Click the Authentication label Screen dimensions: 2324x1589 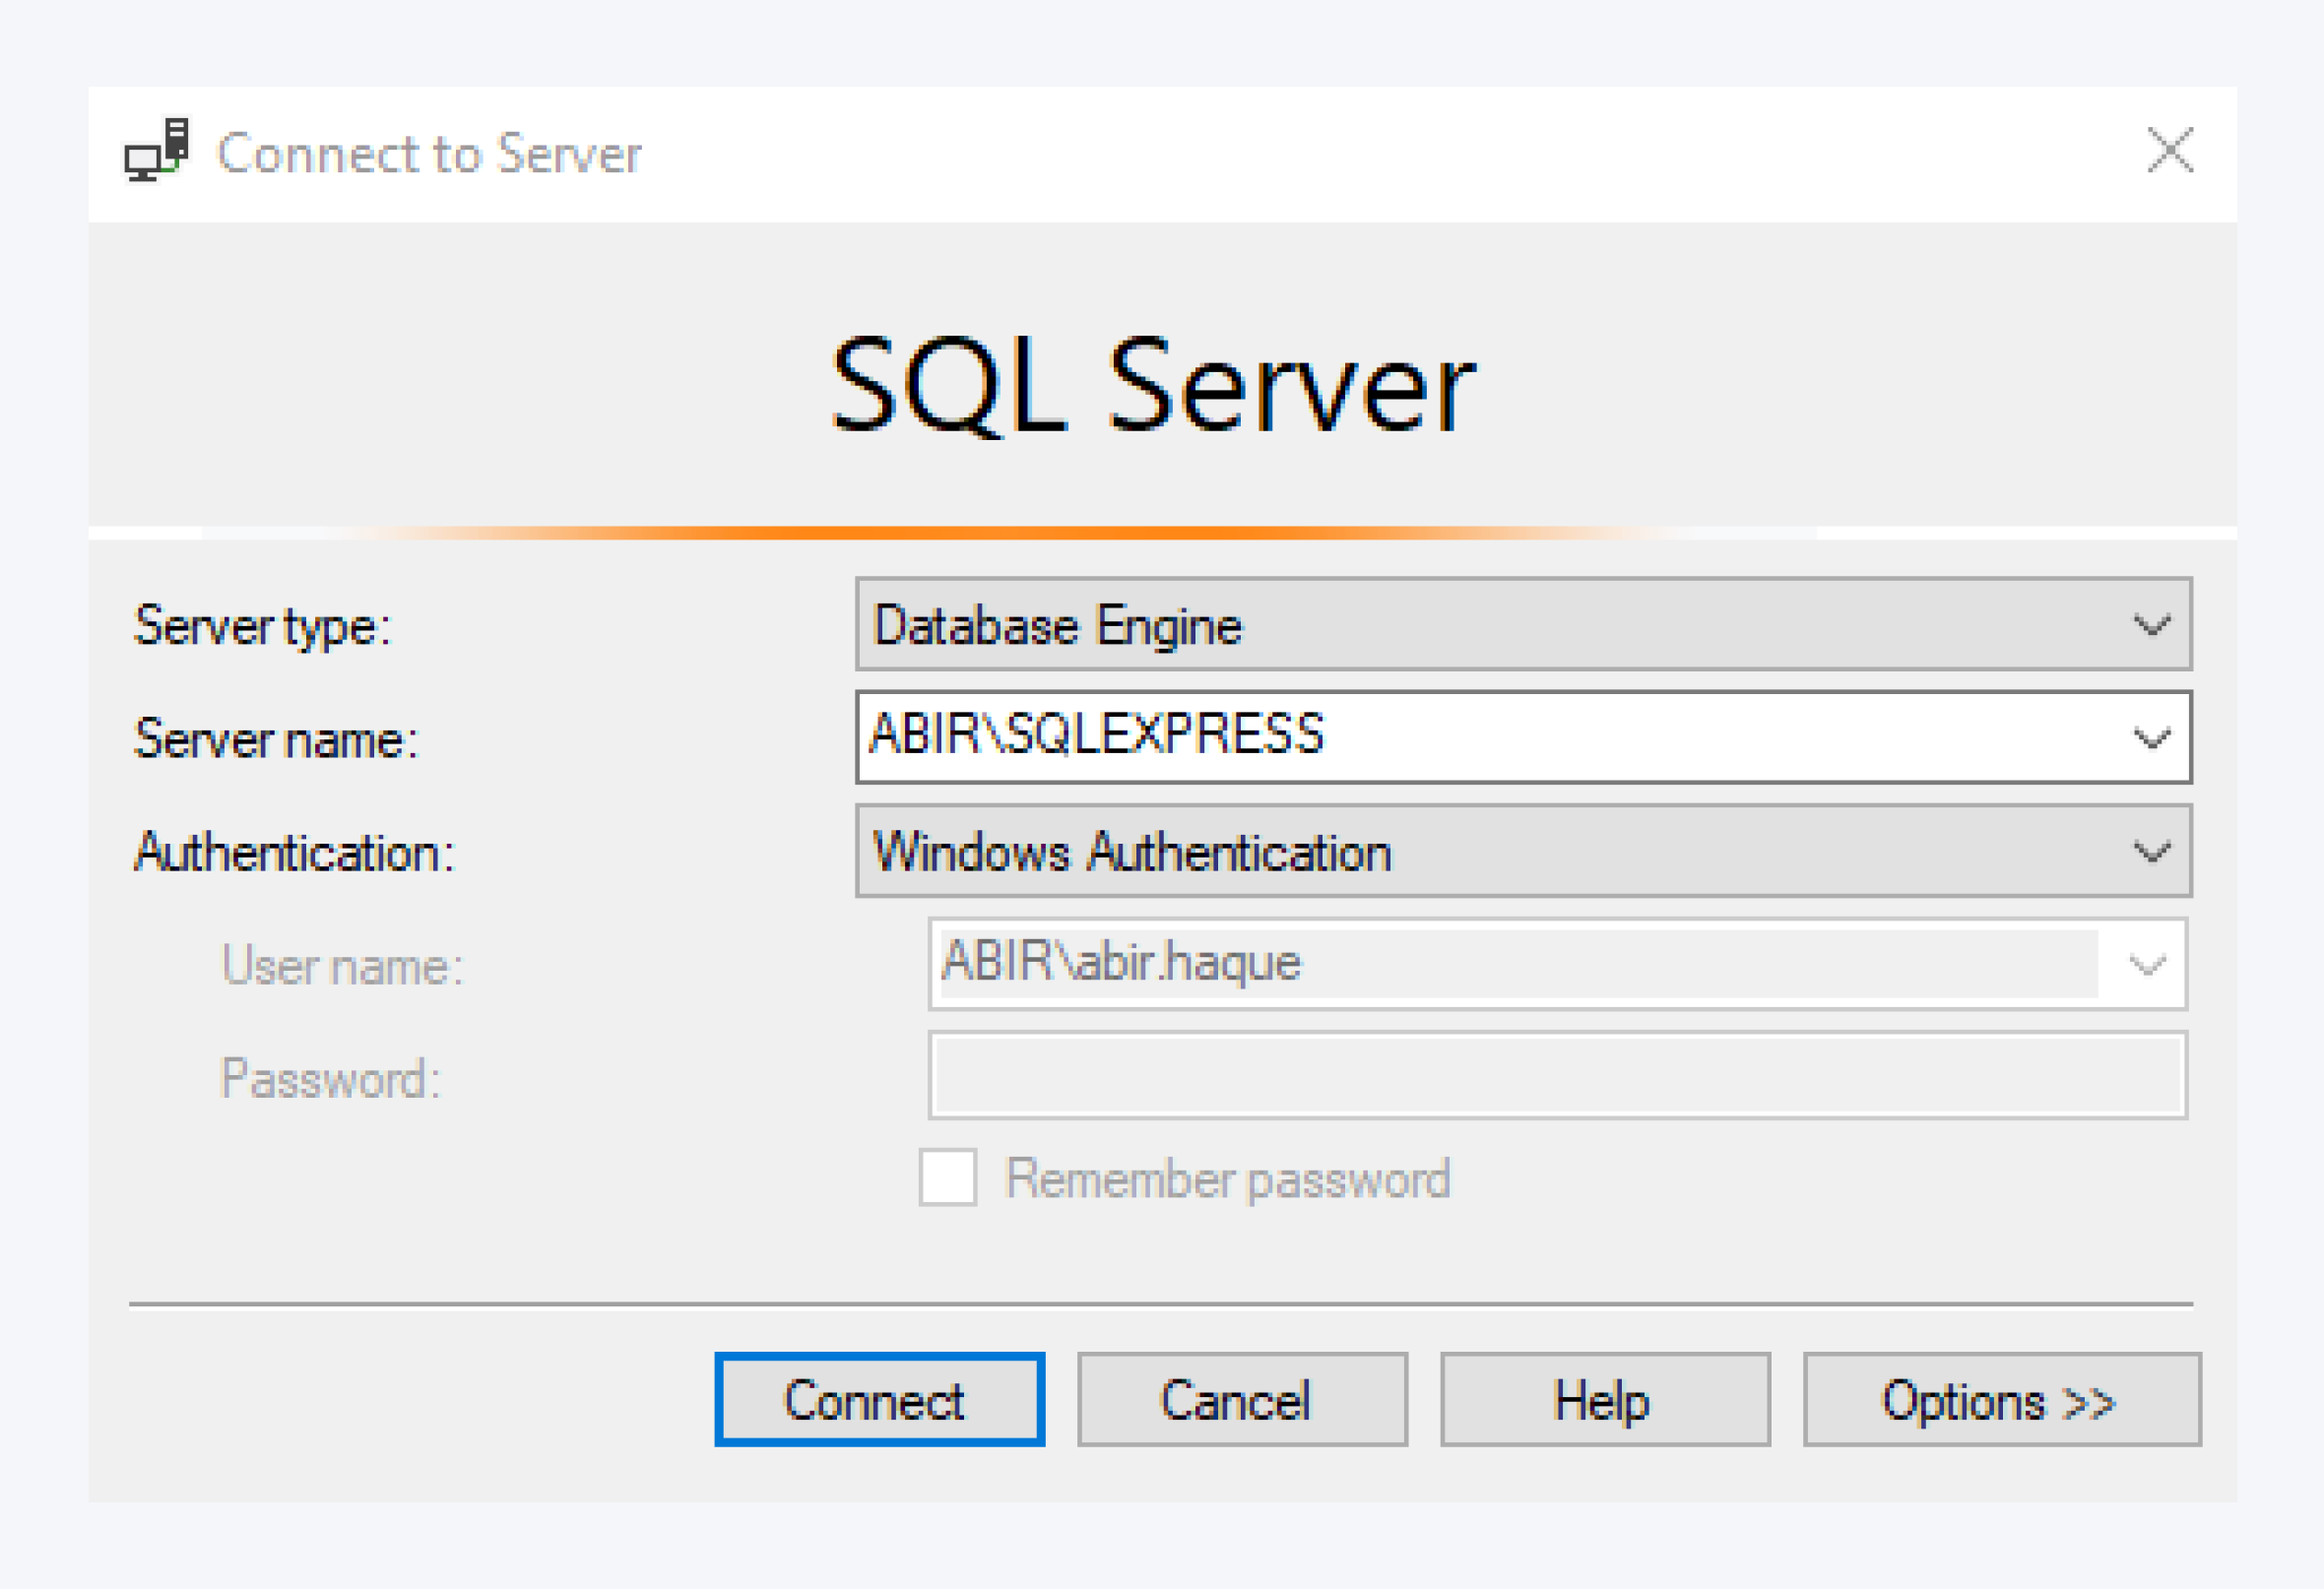tap(294, 852)
